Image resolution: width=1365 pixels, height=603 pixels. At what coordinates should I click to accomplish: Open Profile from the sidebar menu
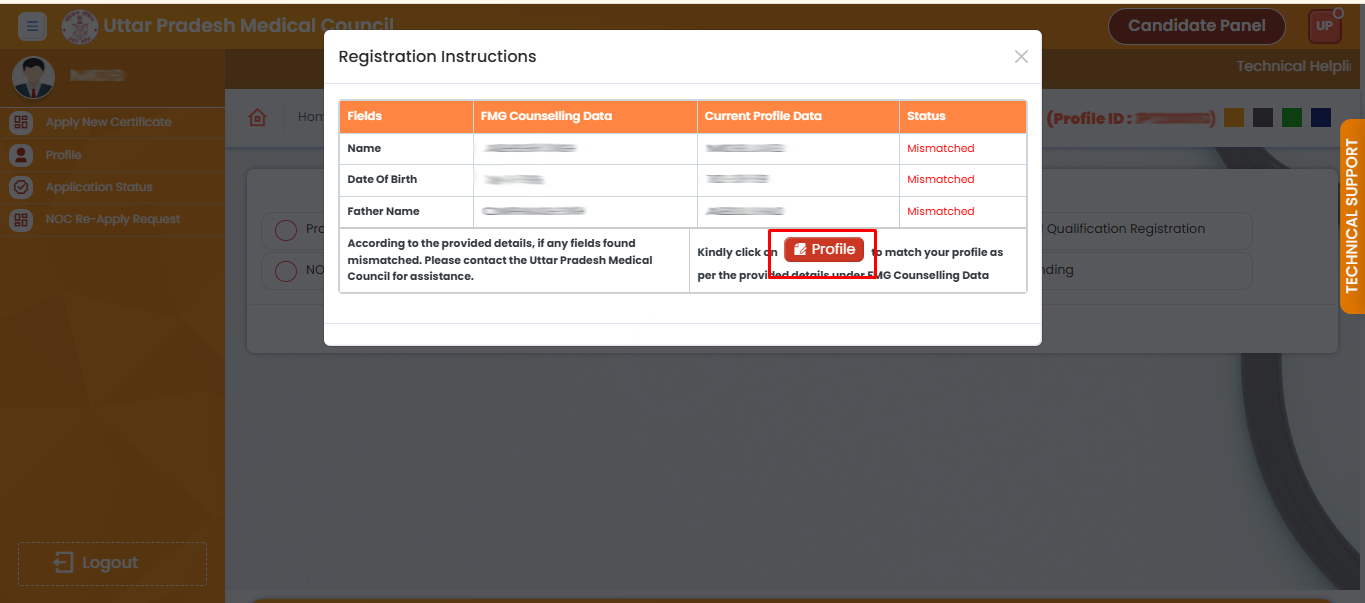click(x=63, y=155)
